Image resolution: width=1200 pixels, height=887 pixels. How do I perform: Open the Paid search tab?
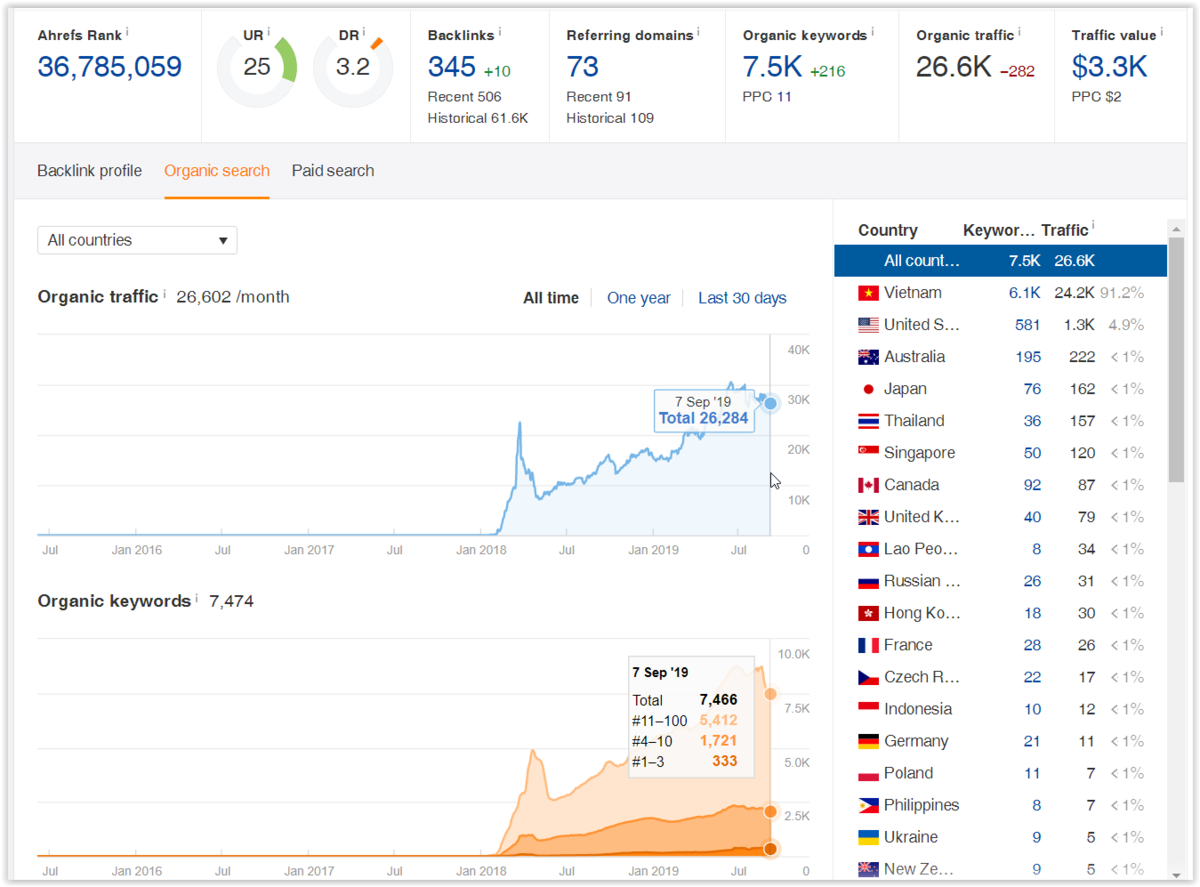point(333,171)
